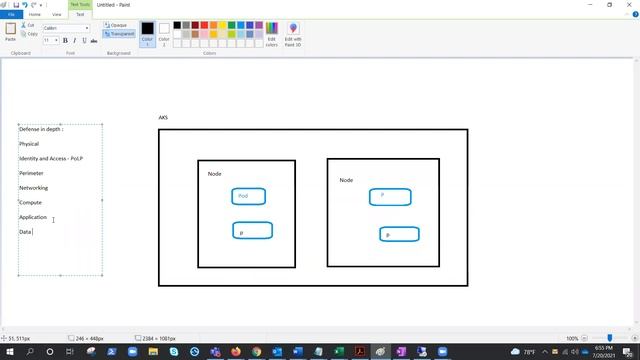Select Color 2 background box
This screenshot has height=360, width=640.
[164, 34]
